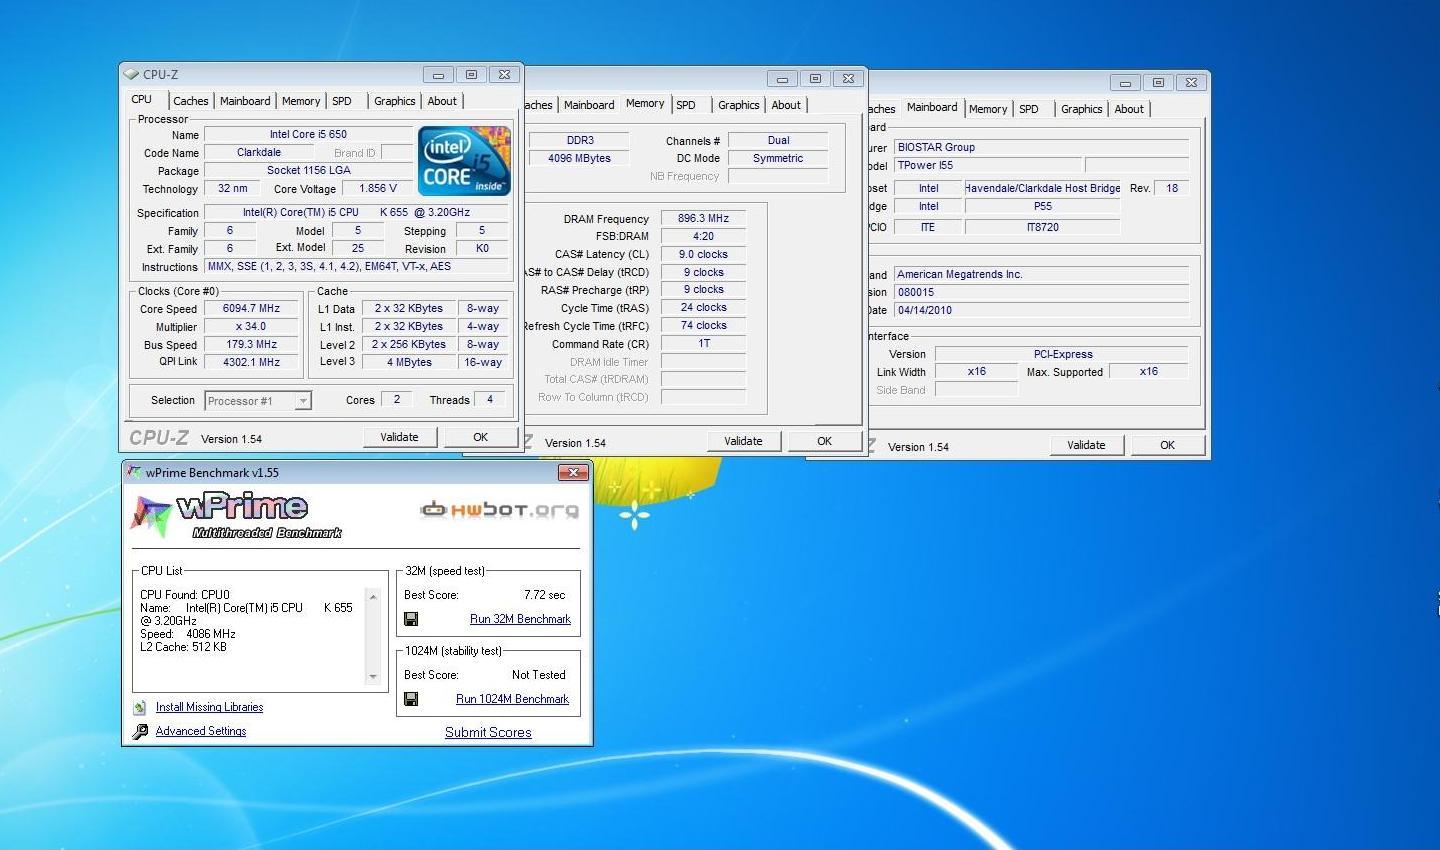The height and width of the screenshot is (850, 1440).
Task: Click the BIOS brand American Megatrends Inc.
Action: 1041,274
